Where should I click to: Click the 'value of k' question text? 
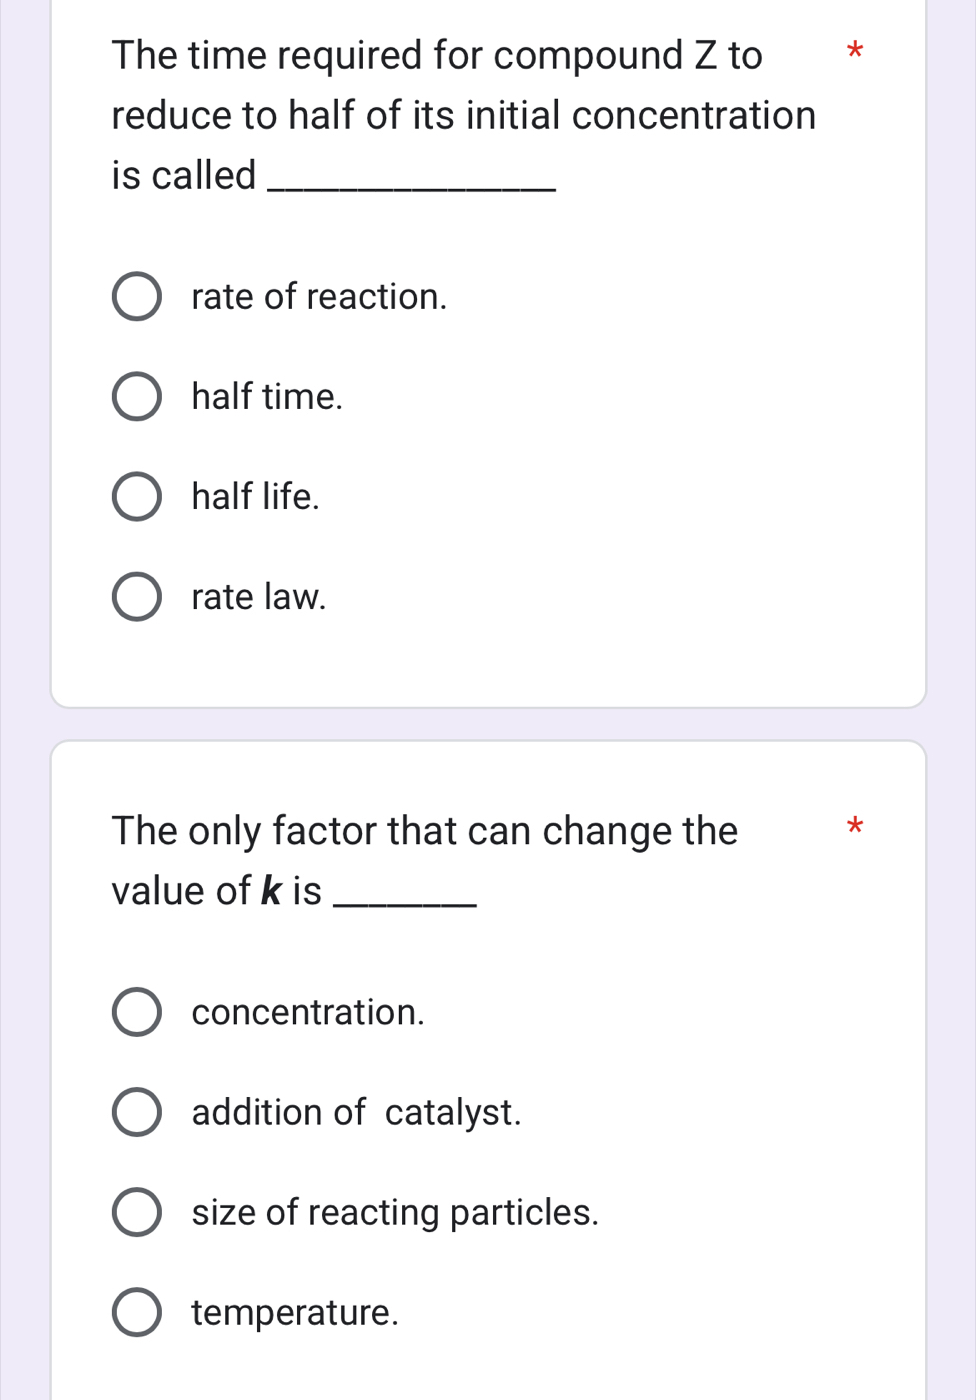click(424, 860)
